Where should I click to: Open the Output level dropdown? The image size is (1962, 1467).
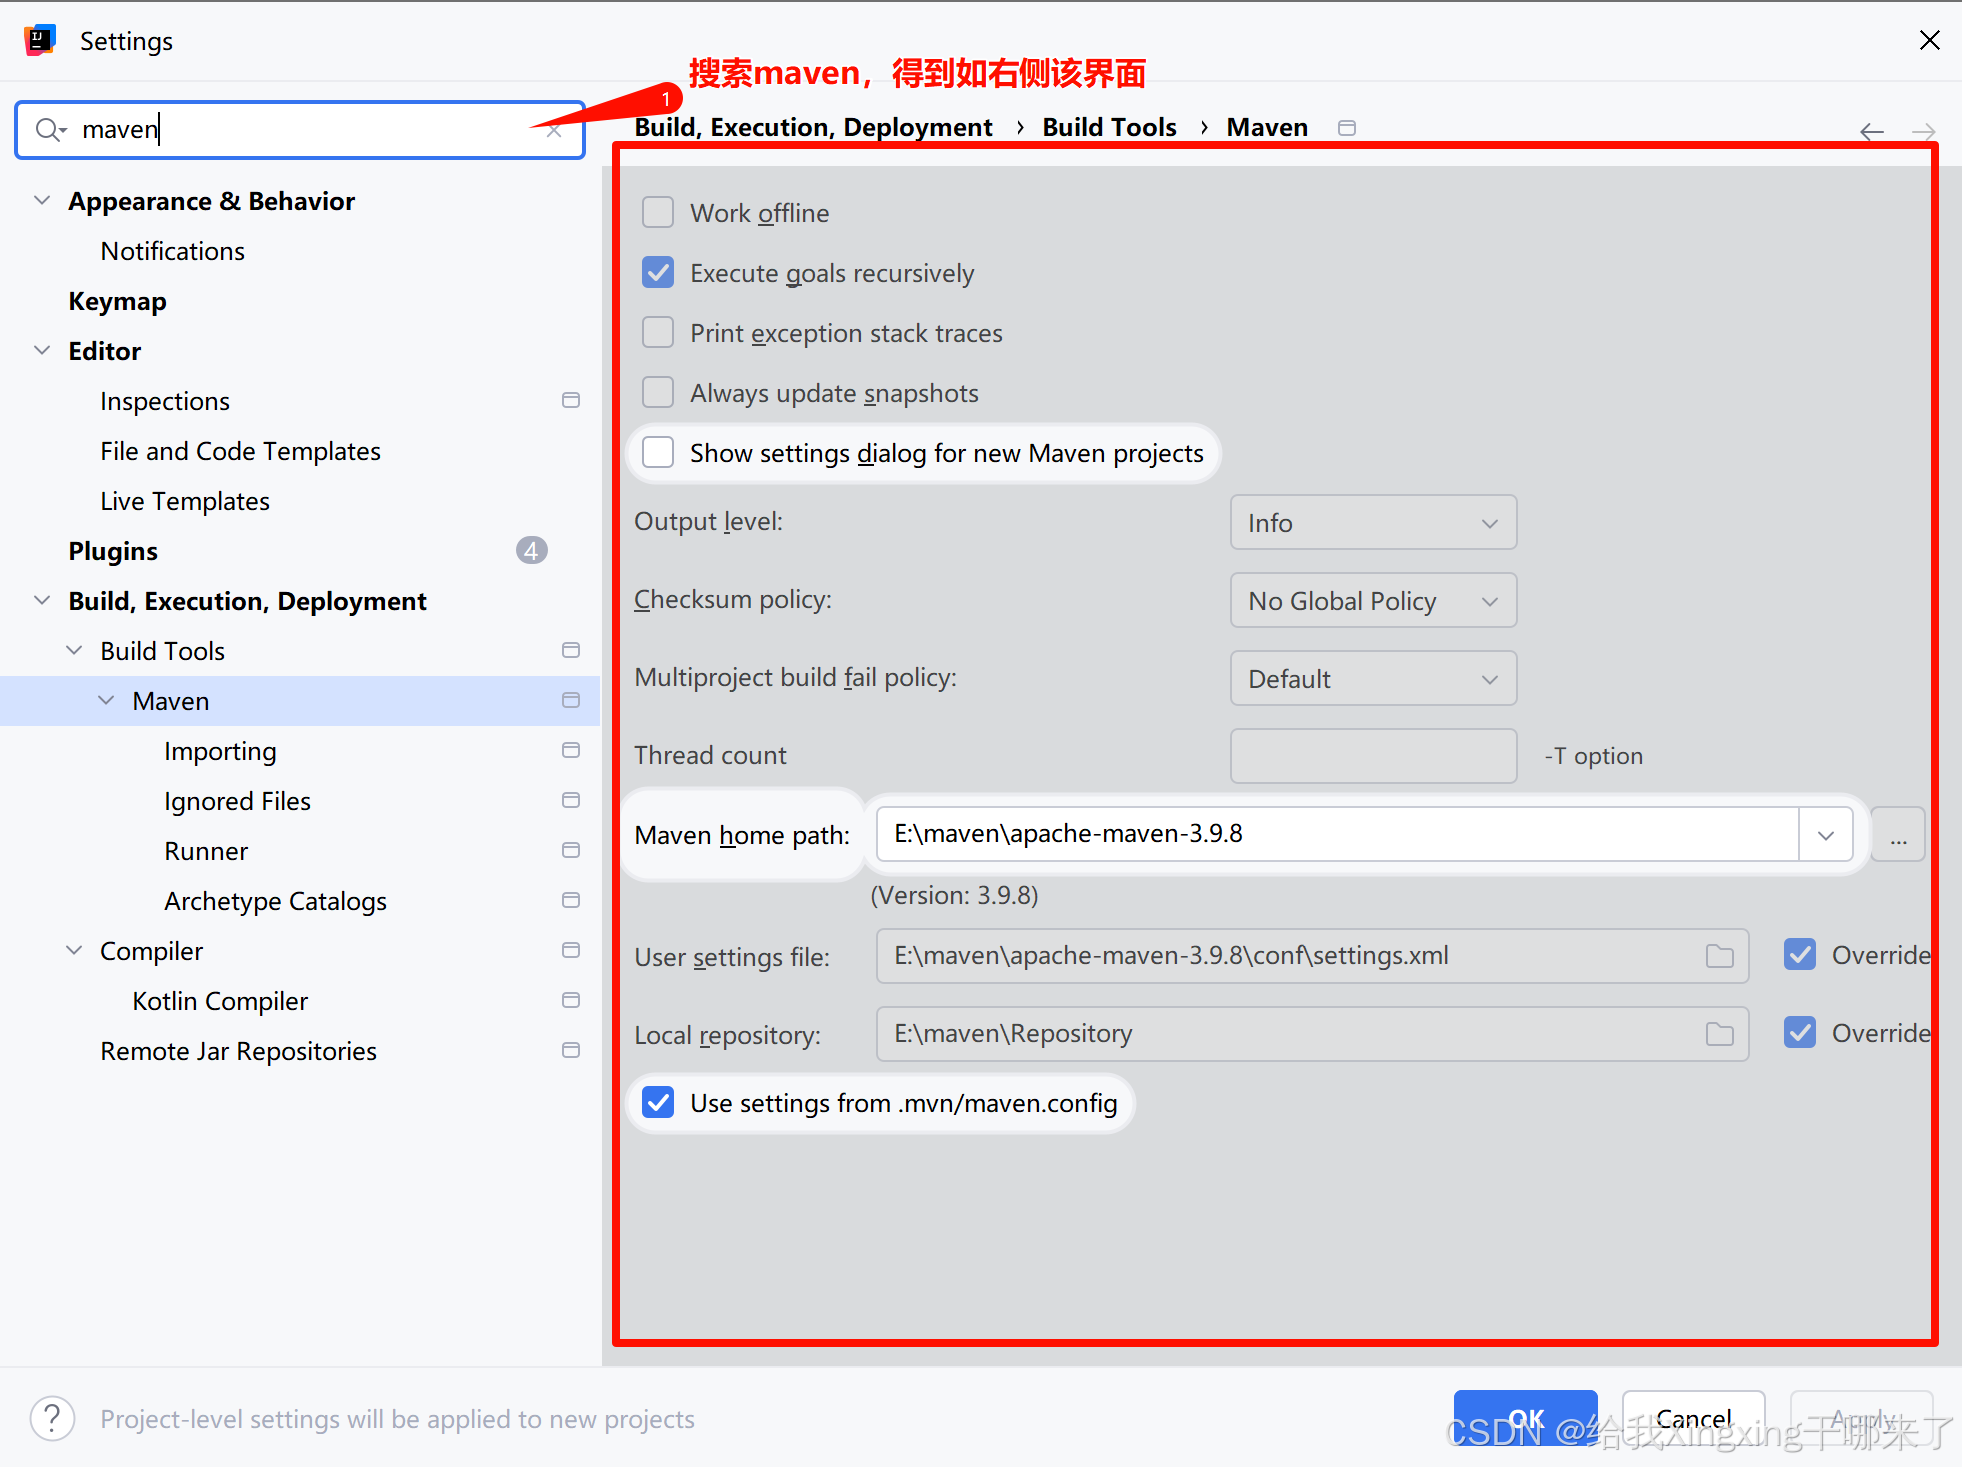[1372, 523]
